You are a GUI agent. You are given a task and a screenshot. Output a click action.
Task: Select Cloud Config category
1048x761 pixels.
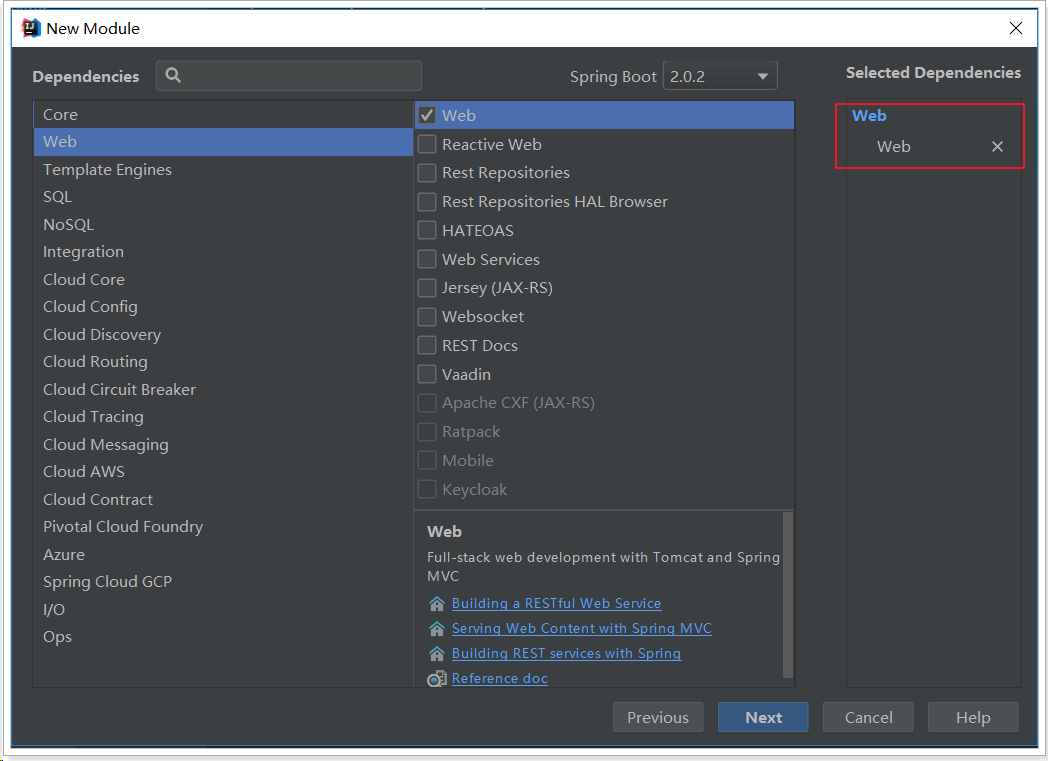click(x=223, y=307)
